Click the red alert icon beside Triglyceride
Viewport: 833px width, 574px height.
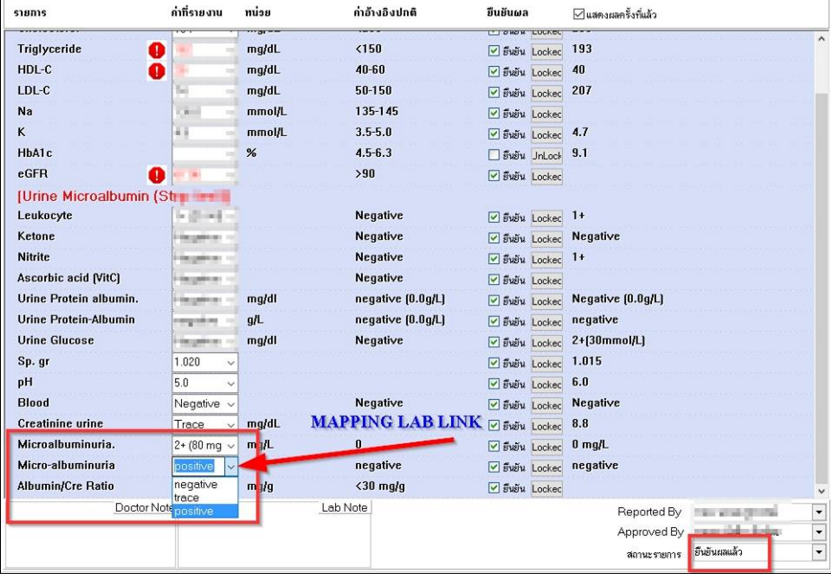pyautogui.click(x=156, y=50)
